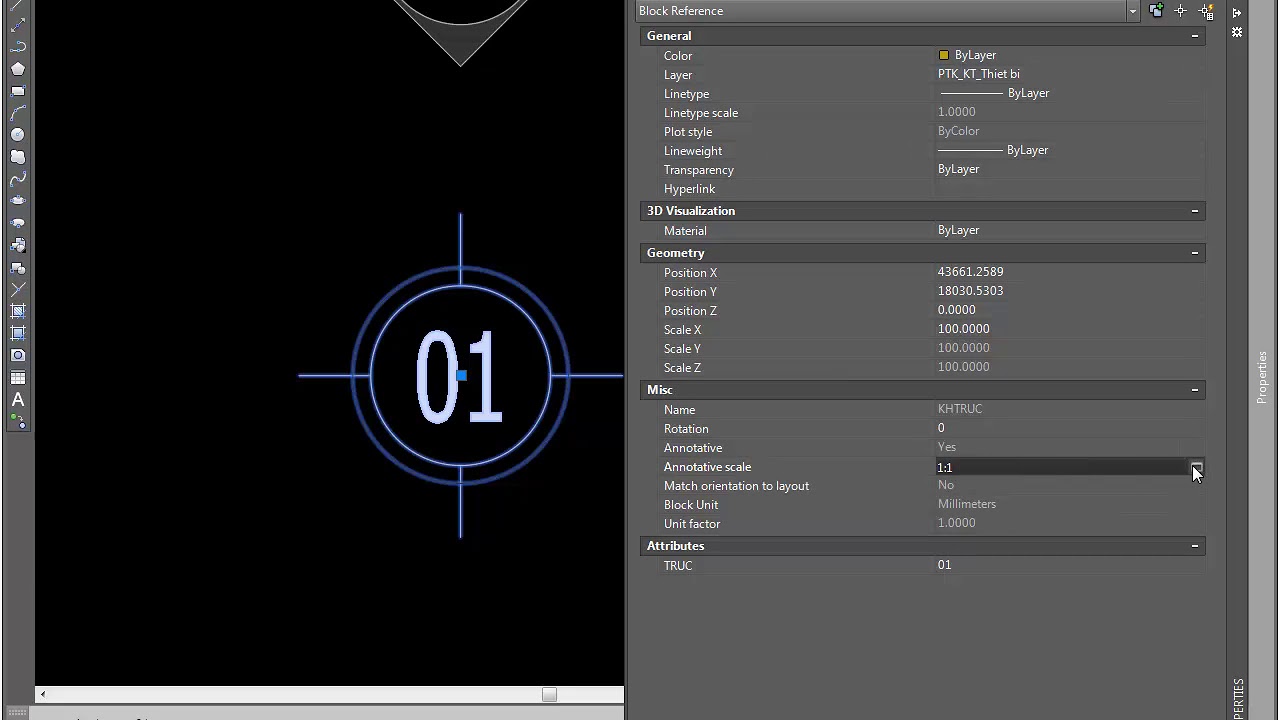Select the Linetype scale property label
This screenshot has width=1280, height=720.
click(701, 113)
